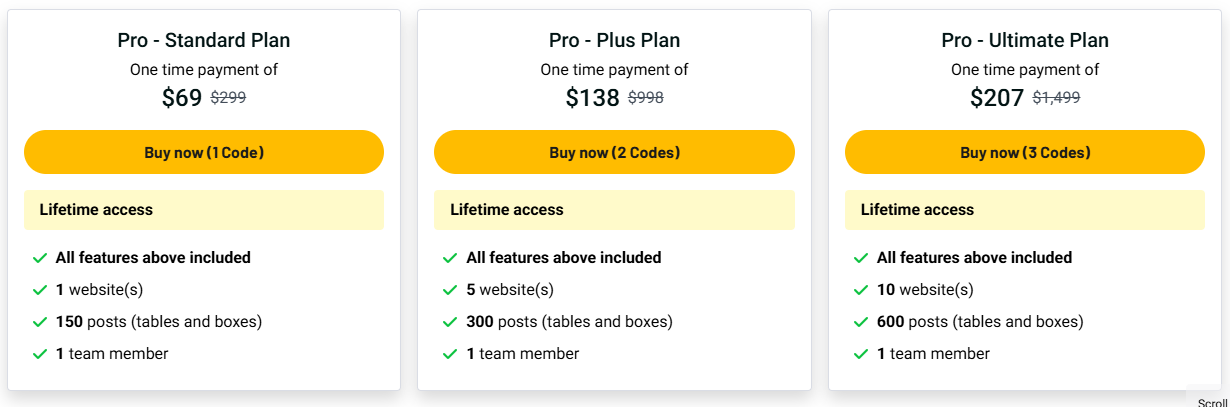Click the checkmark next to 5 website(s)
The height and width of the screenshot is (407, 1230).
pyautogui.click(x=450, y=290)
